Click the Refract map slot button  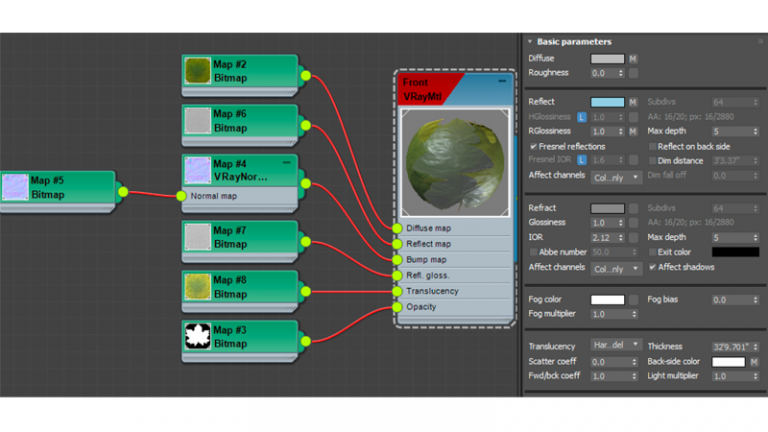click(x=633, y=208)
